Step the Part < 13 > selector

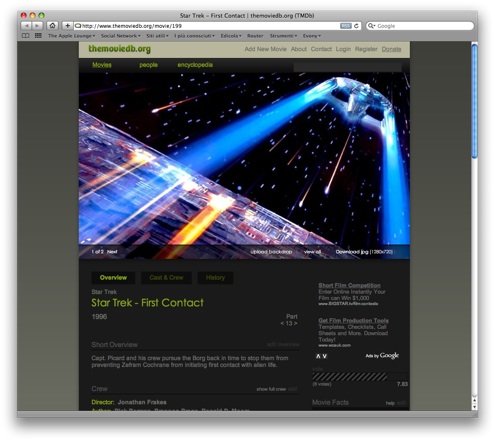289,323
